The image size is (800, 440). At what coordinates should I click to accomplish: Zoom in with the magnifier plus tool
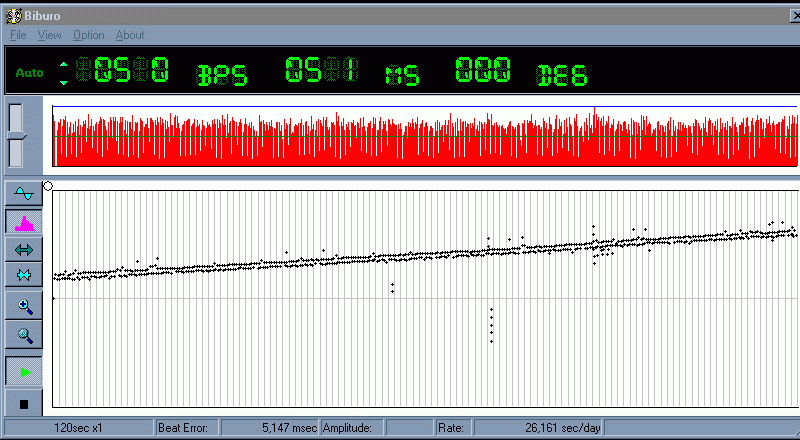point(24,307)
